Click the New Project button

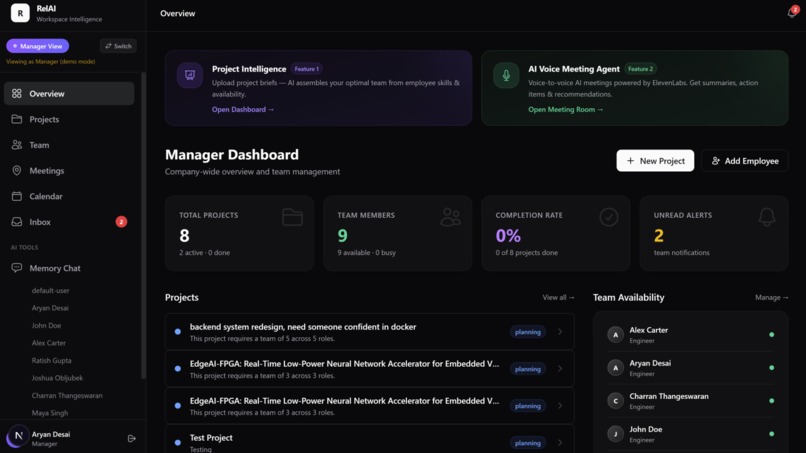point(655,161)
